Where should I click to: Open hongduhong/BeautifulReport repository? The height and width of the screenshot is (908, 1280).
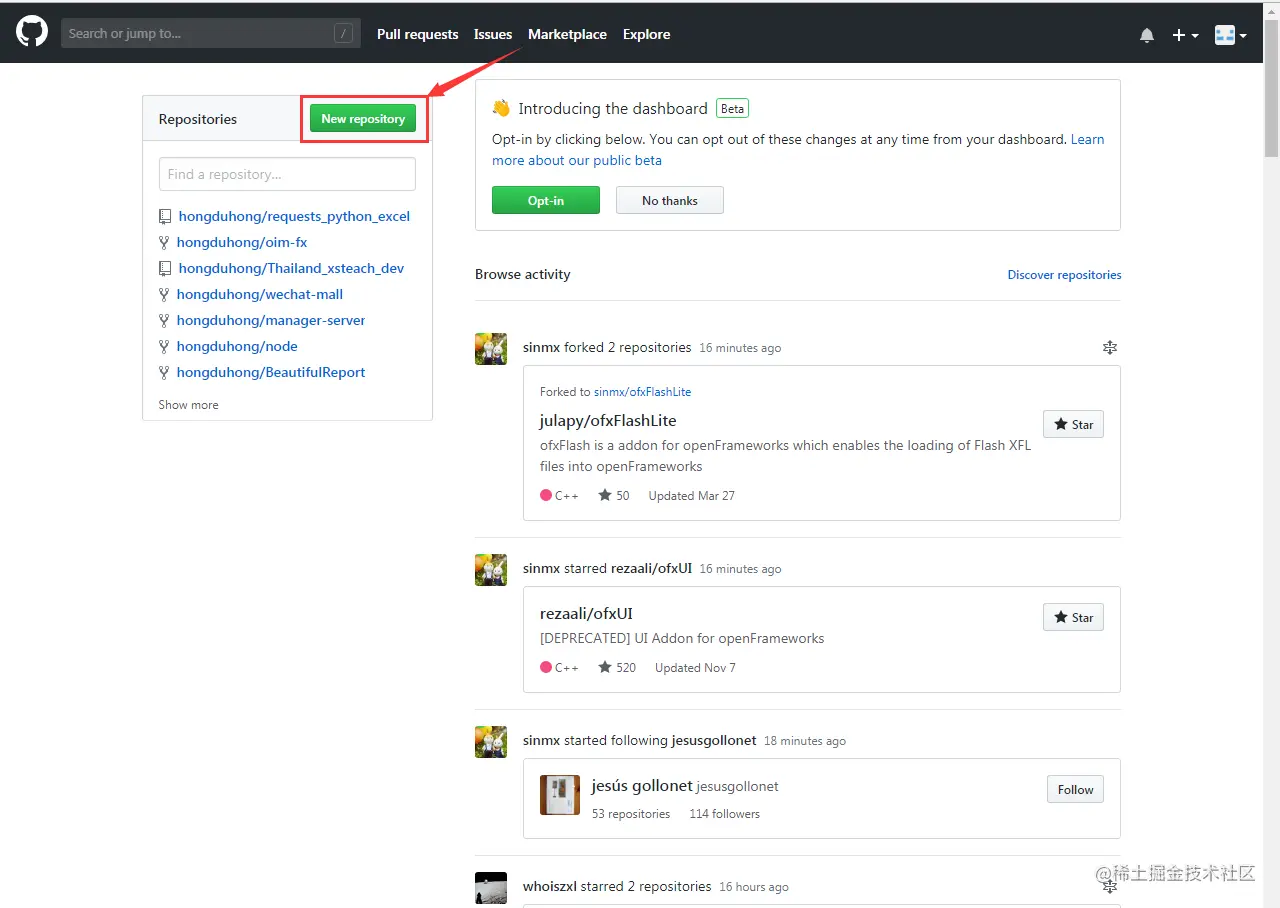tap(271, 372)
